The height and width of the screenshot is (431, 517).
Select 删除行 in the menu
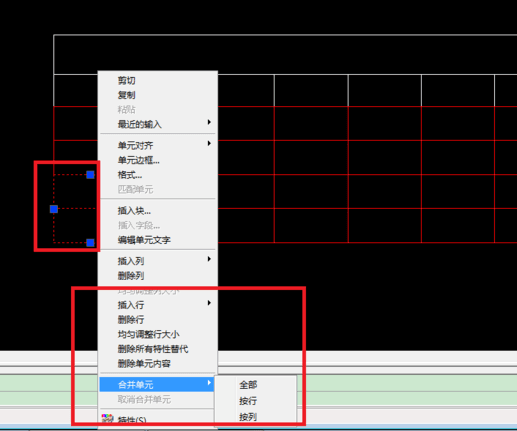[x=131, y=320]
